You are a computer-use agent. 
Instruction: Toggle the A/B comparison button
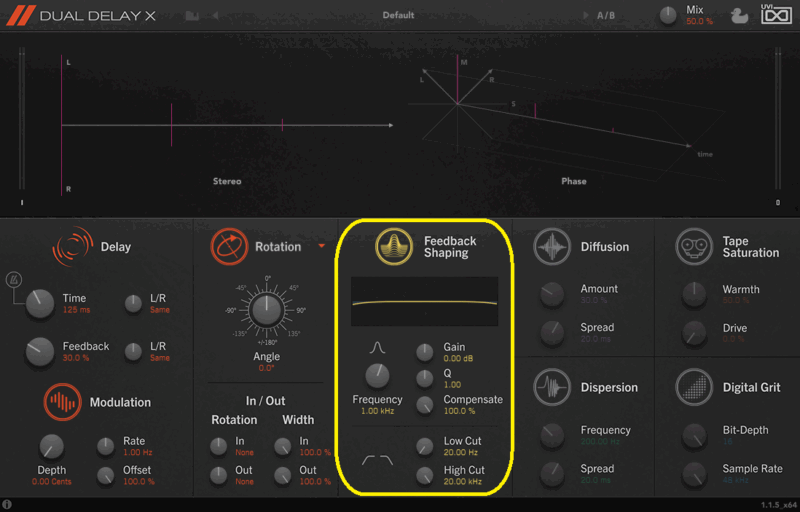pyautogui.click(x=606, y=16)
